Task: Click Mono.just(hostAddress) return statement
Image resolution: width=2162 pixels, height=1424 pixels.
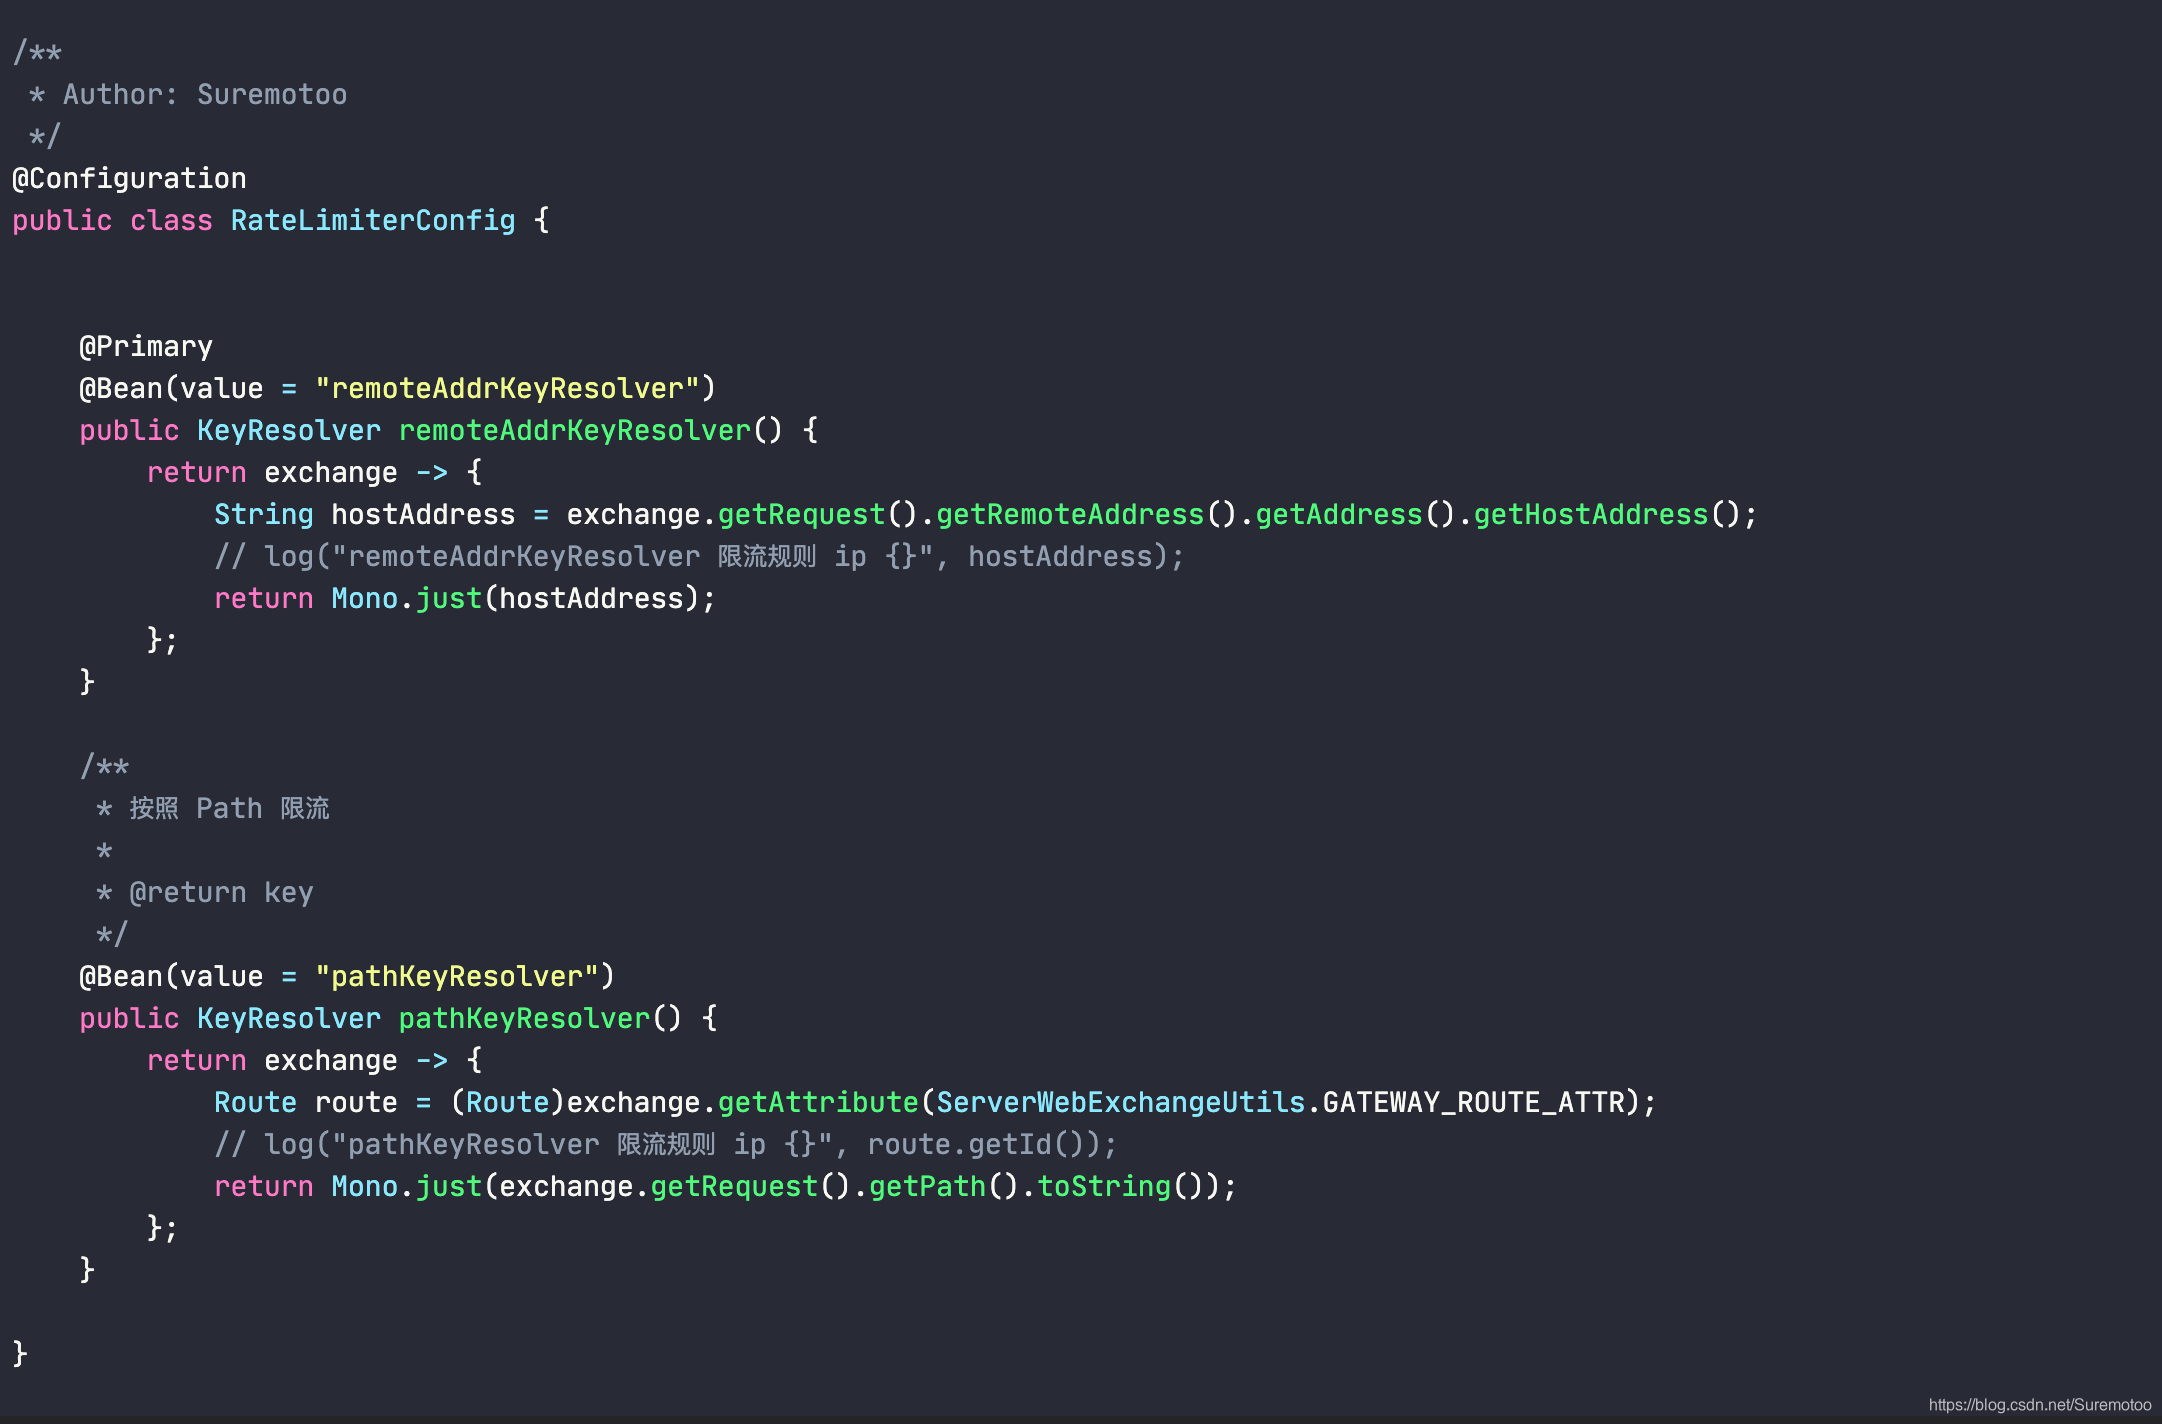Action: coord(465,599)
